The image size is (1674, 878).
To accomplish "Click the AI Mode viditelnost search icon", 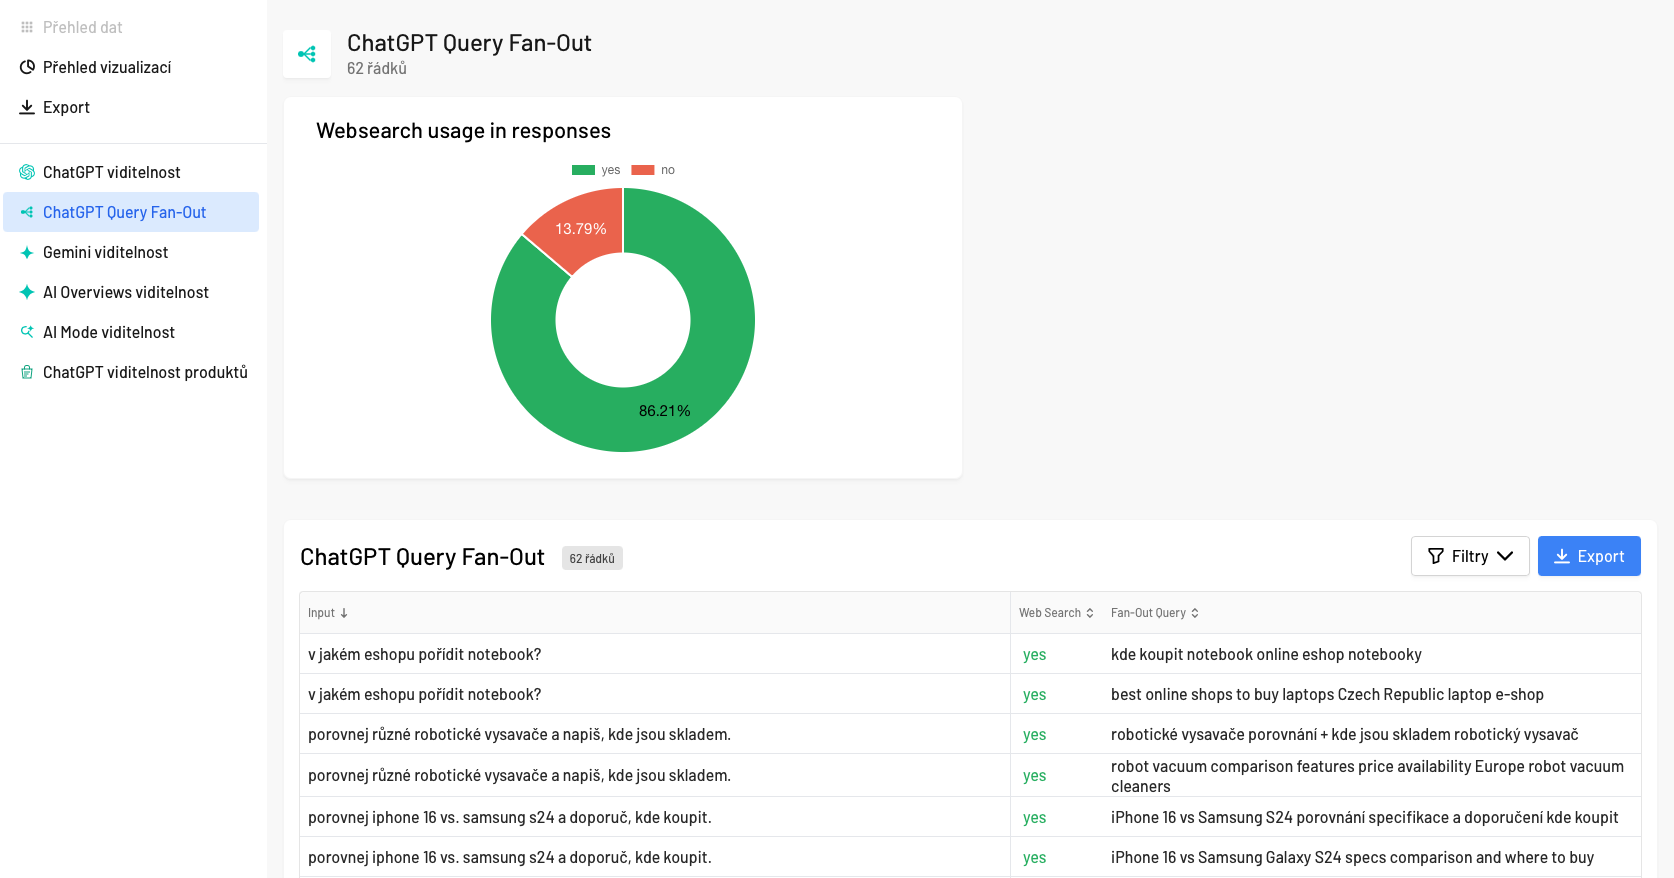I will point(27,332).
